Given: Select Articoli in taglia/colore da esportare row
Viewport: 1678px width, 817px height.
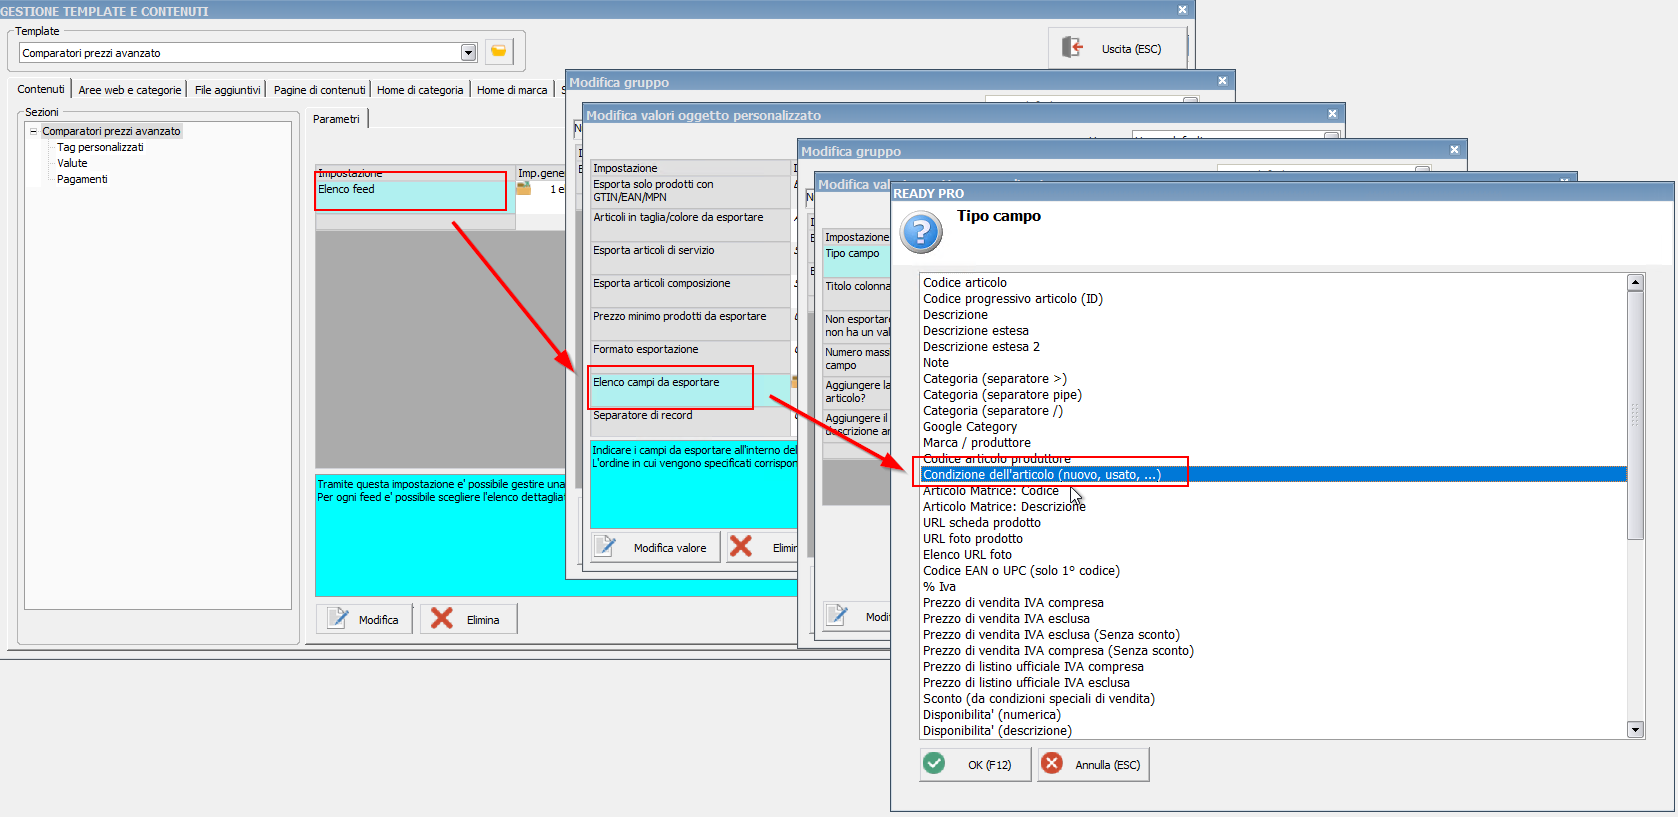Looking at the screenshot, I should [690, 225].
